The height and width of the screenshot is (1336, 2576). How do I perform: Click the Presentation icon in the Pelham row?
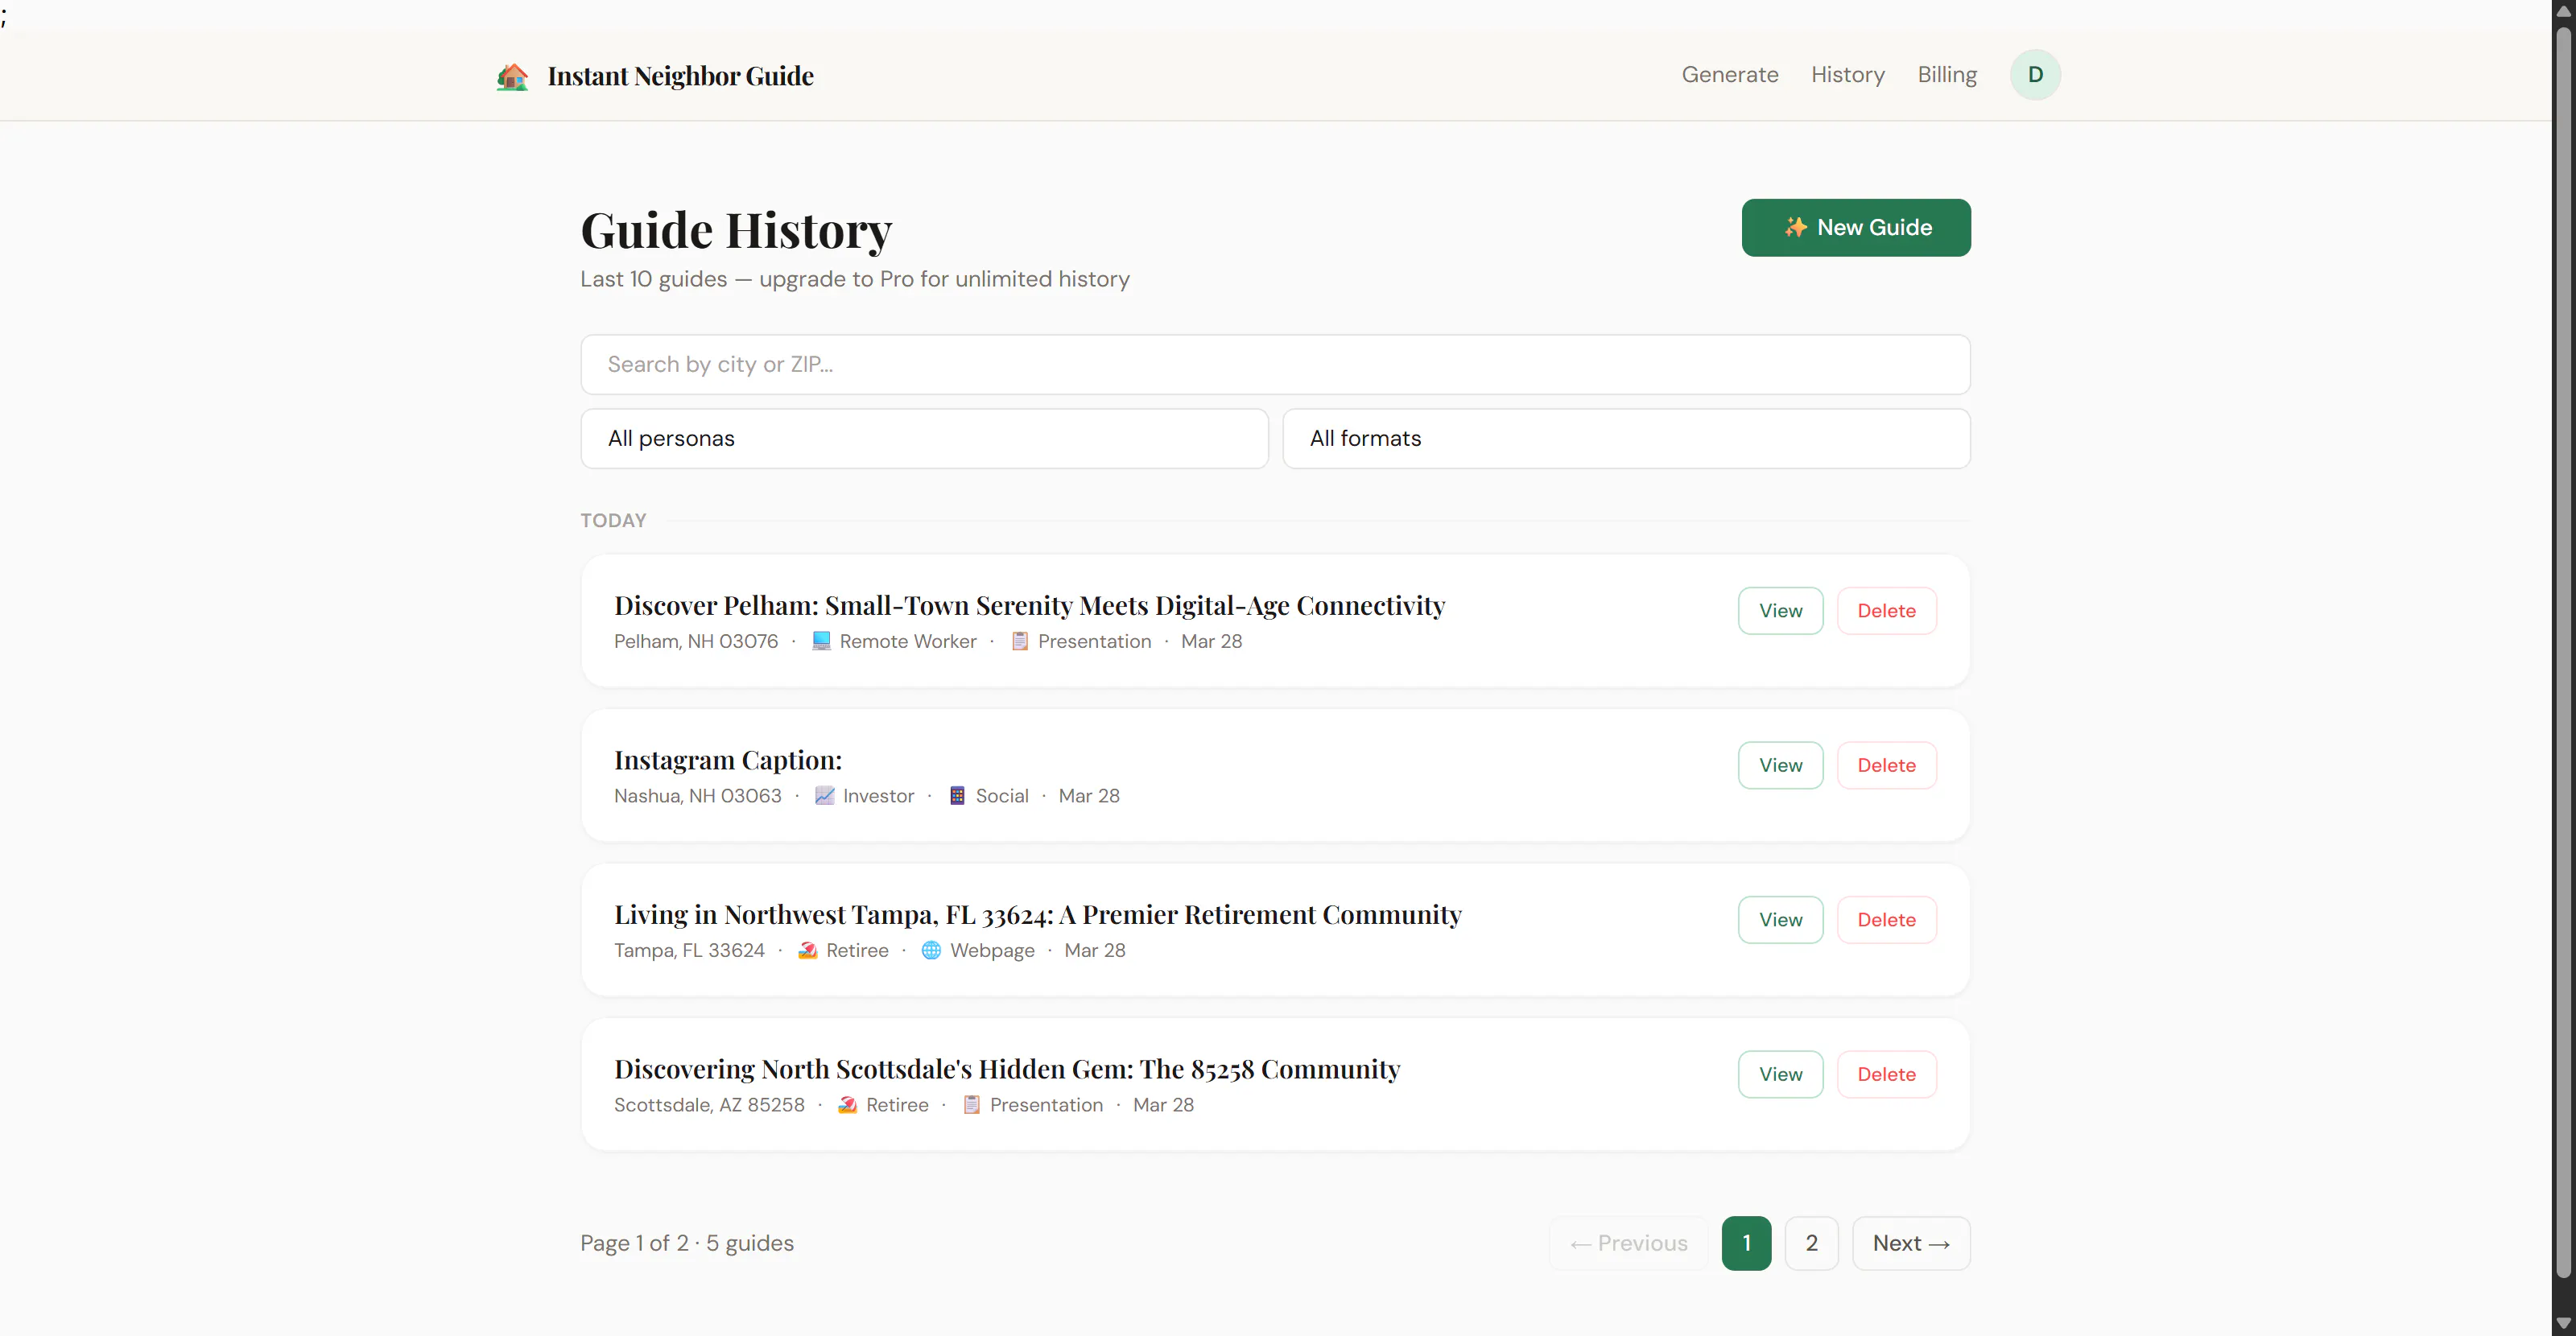[x=1020, y=641]
